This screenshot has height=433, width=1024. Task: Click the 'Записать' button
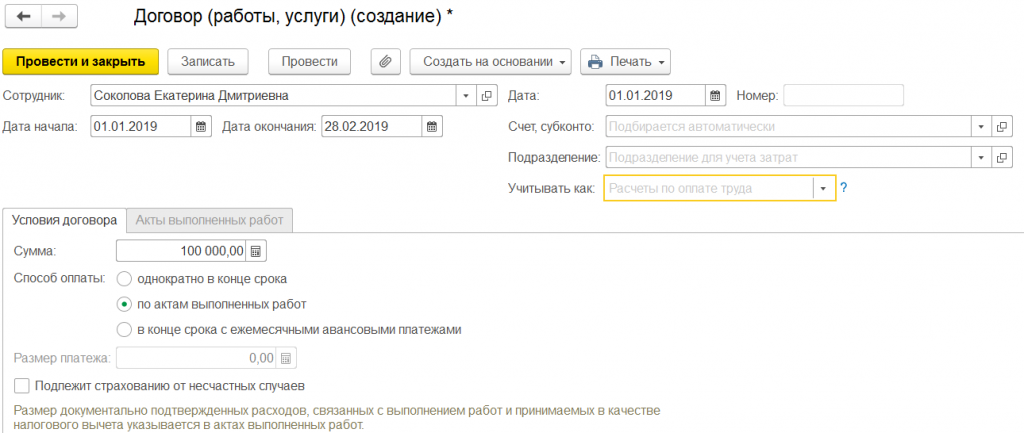click(x=207, y=61)
